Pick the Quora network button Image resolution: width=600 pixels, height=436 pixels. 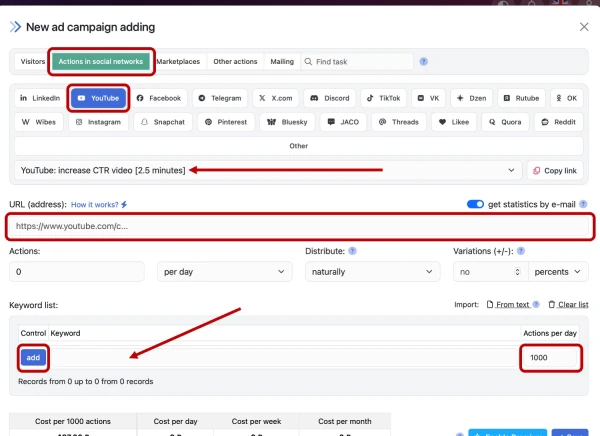tap(505, 122)
